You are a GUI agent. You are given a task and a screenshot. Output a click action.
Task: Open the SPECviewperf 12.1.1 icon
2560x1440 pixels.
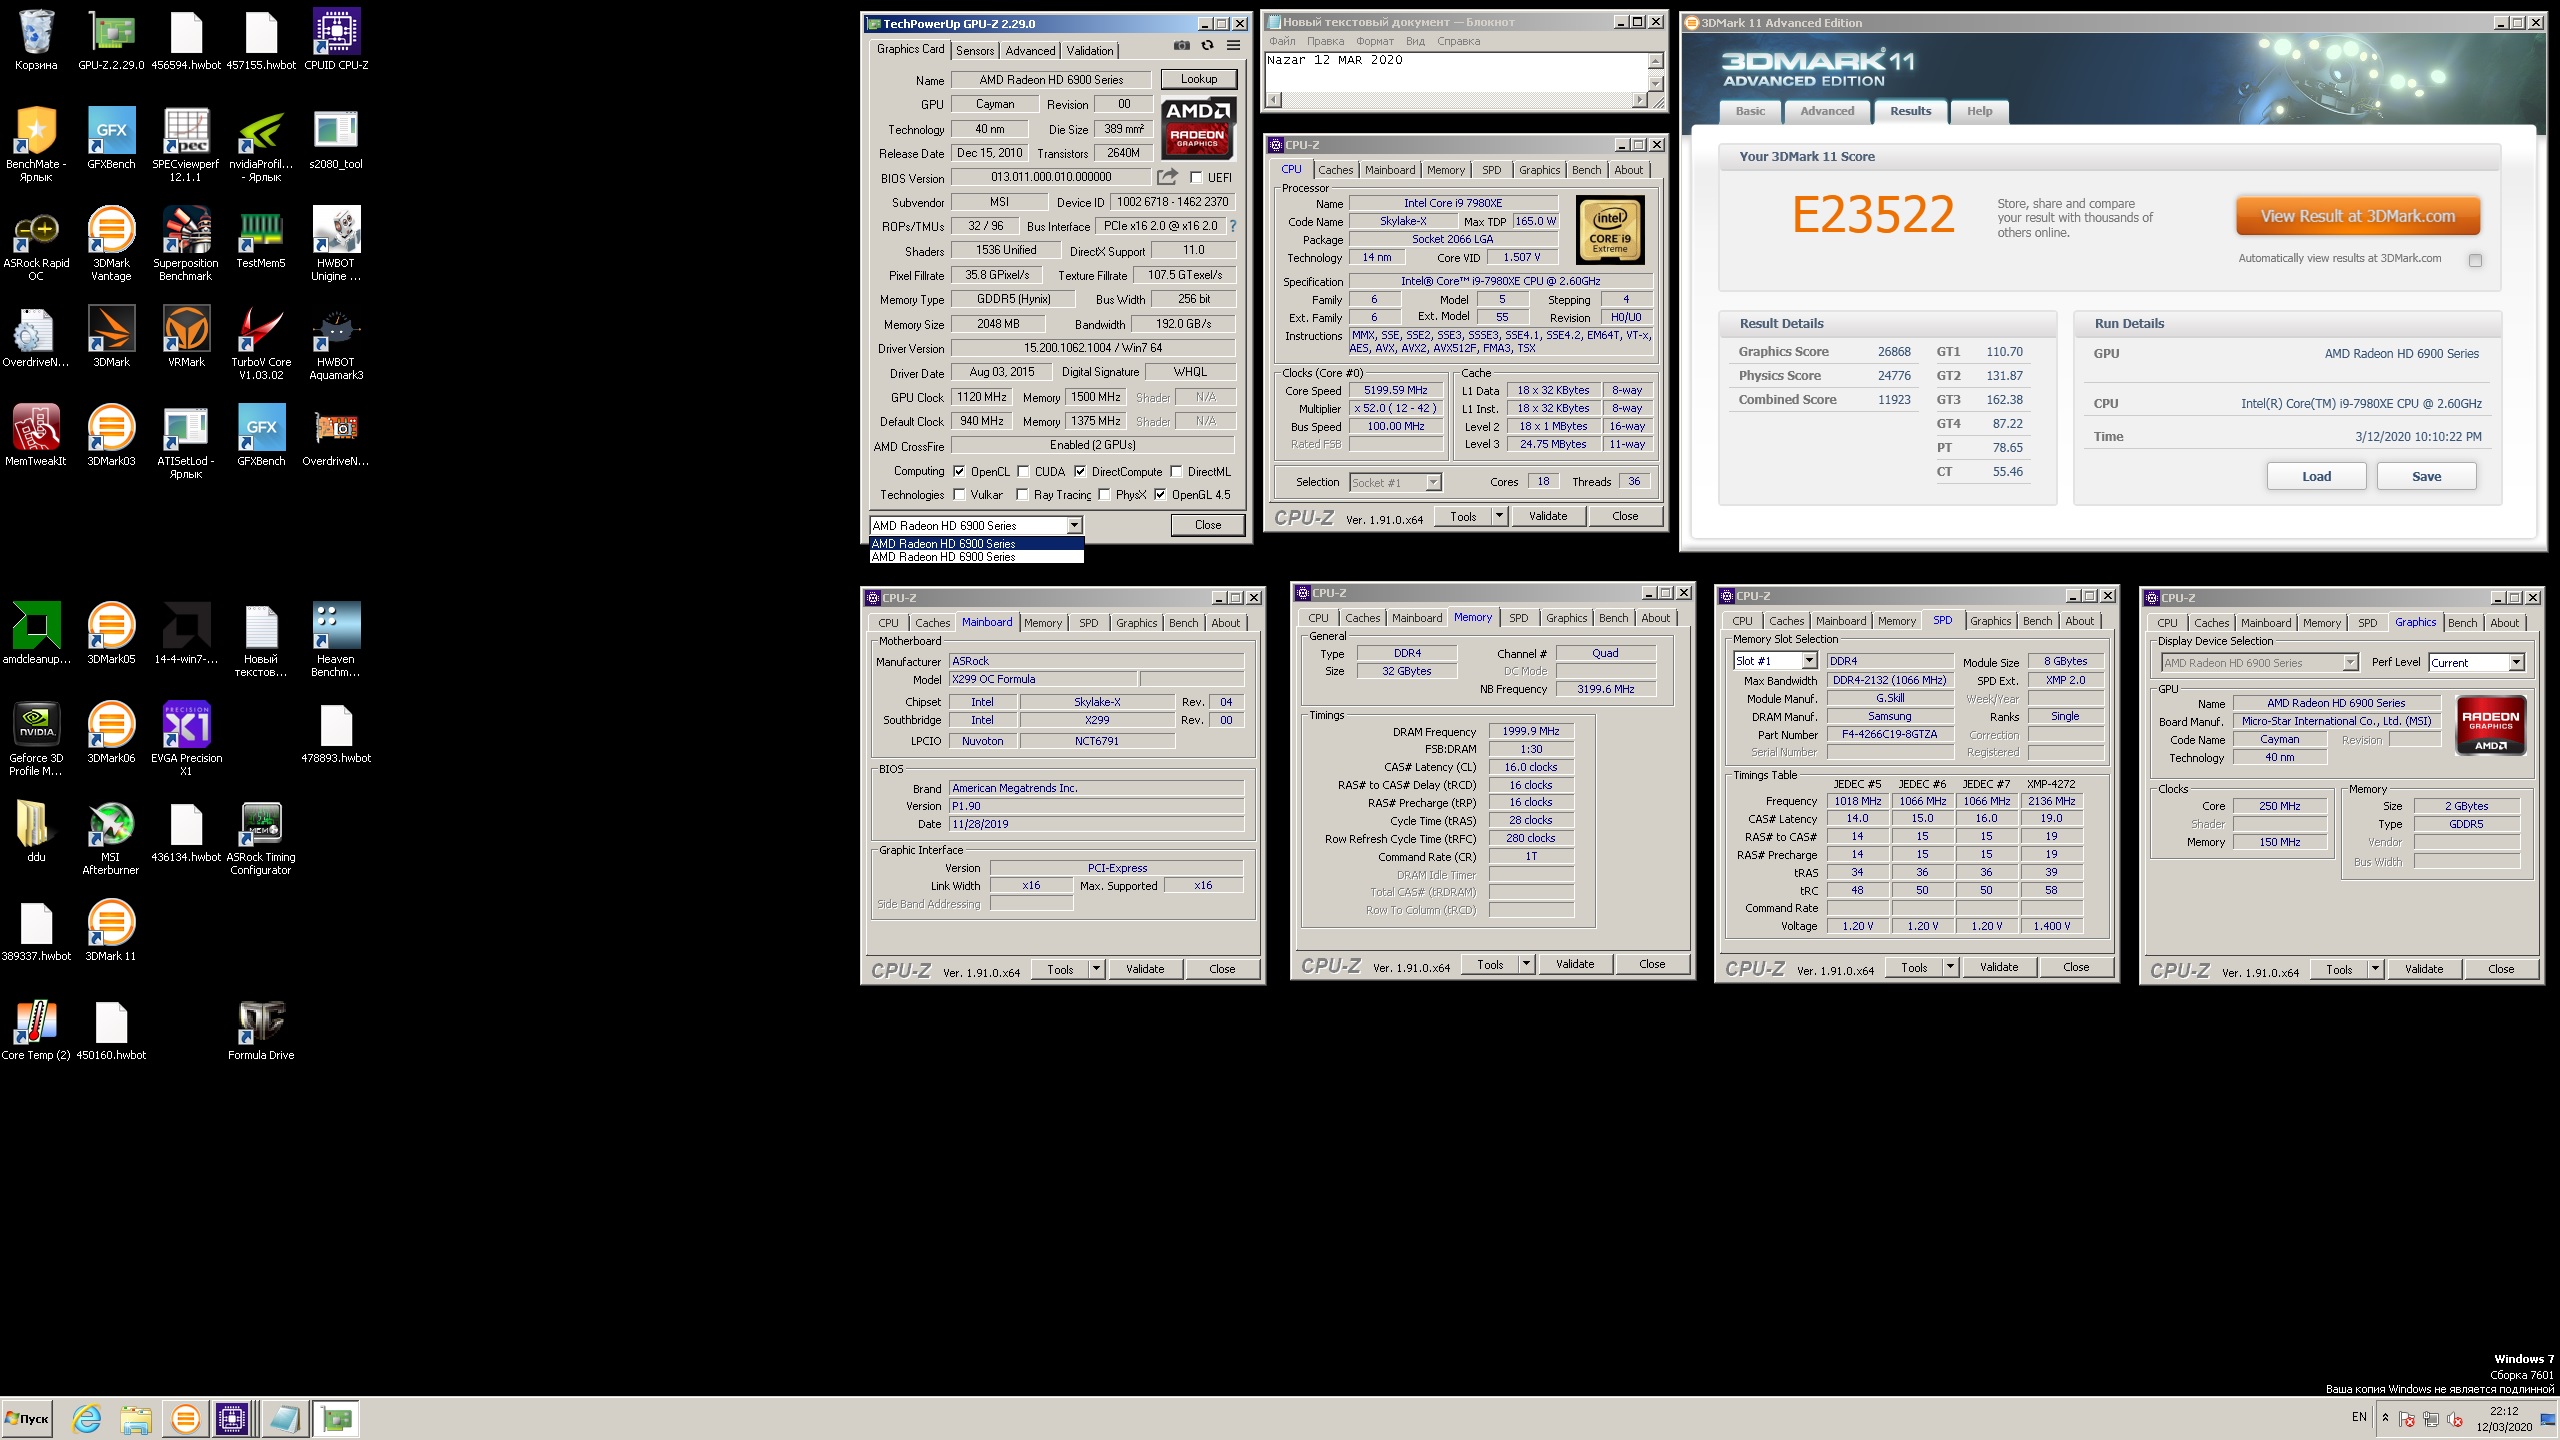[x=186, y=145]
